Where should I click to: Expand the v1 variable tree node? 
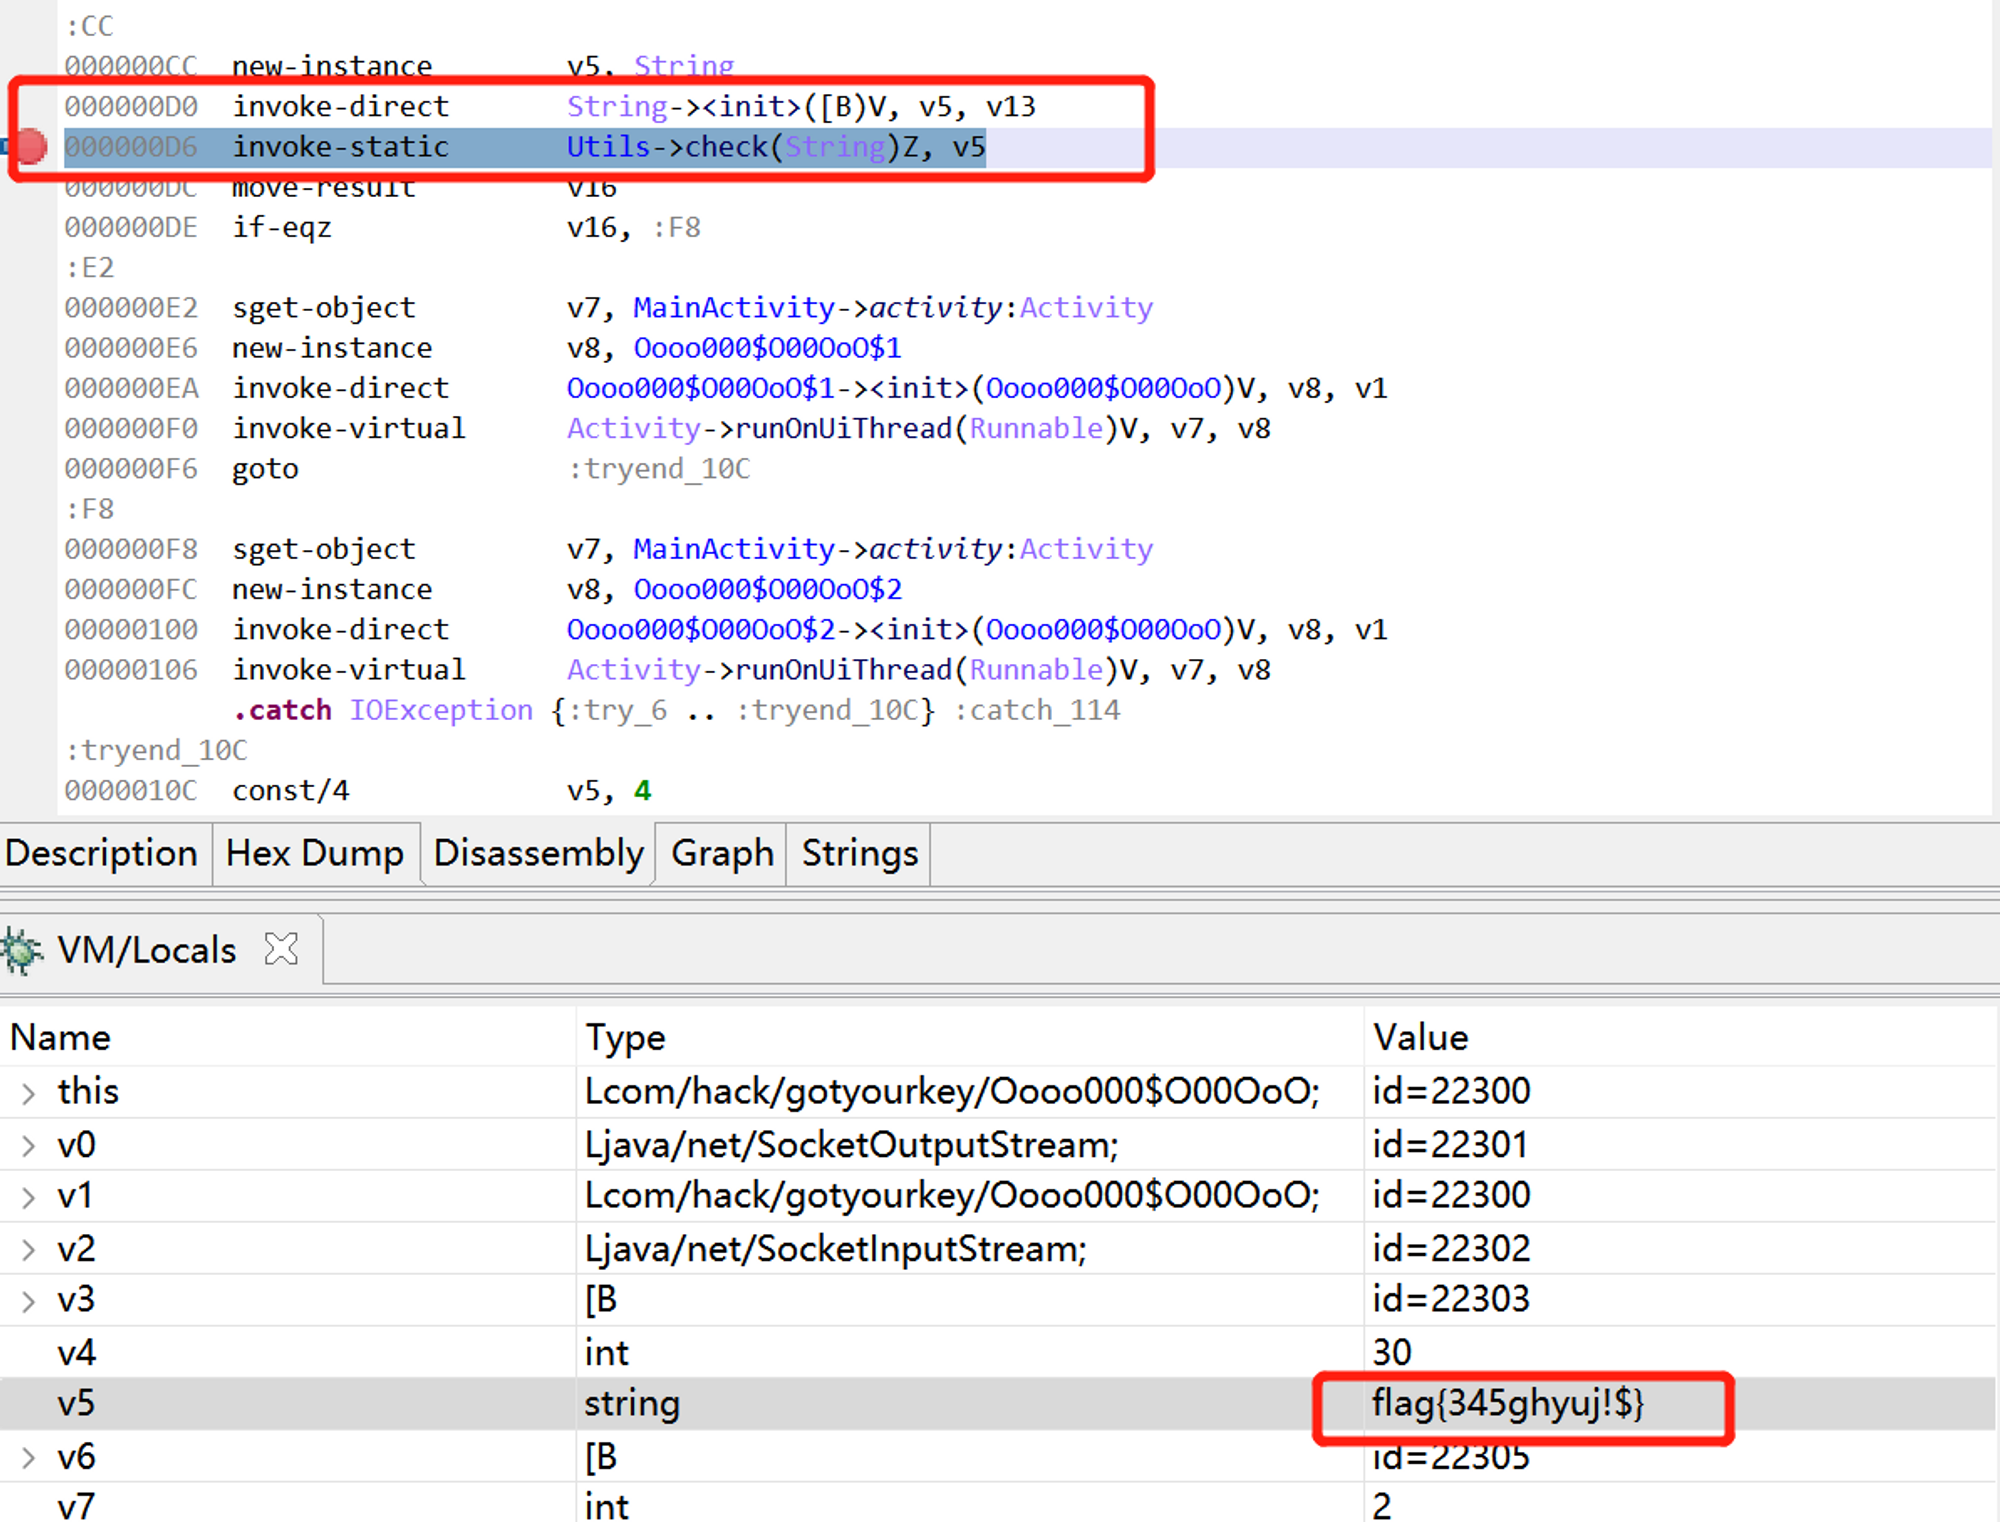(28, 1197)
